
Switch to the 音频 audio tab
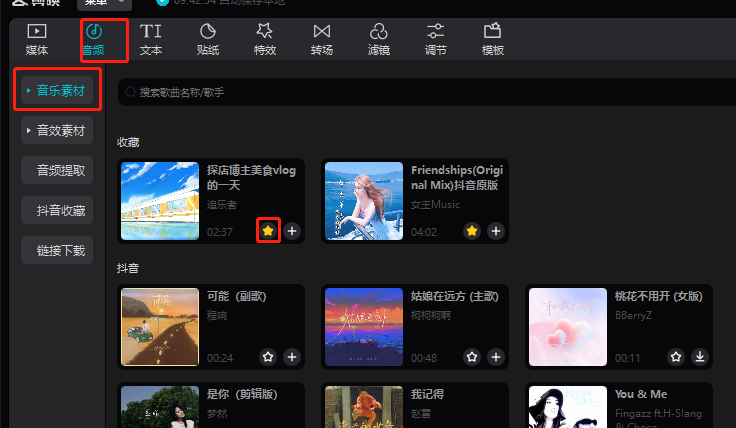(x=94, y=39)
